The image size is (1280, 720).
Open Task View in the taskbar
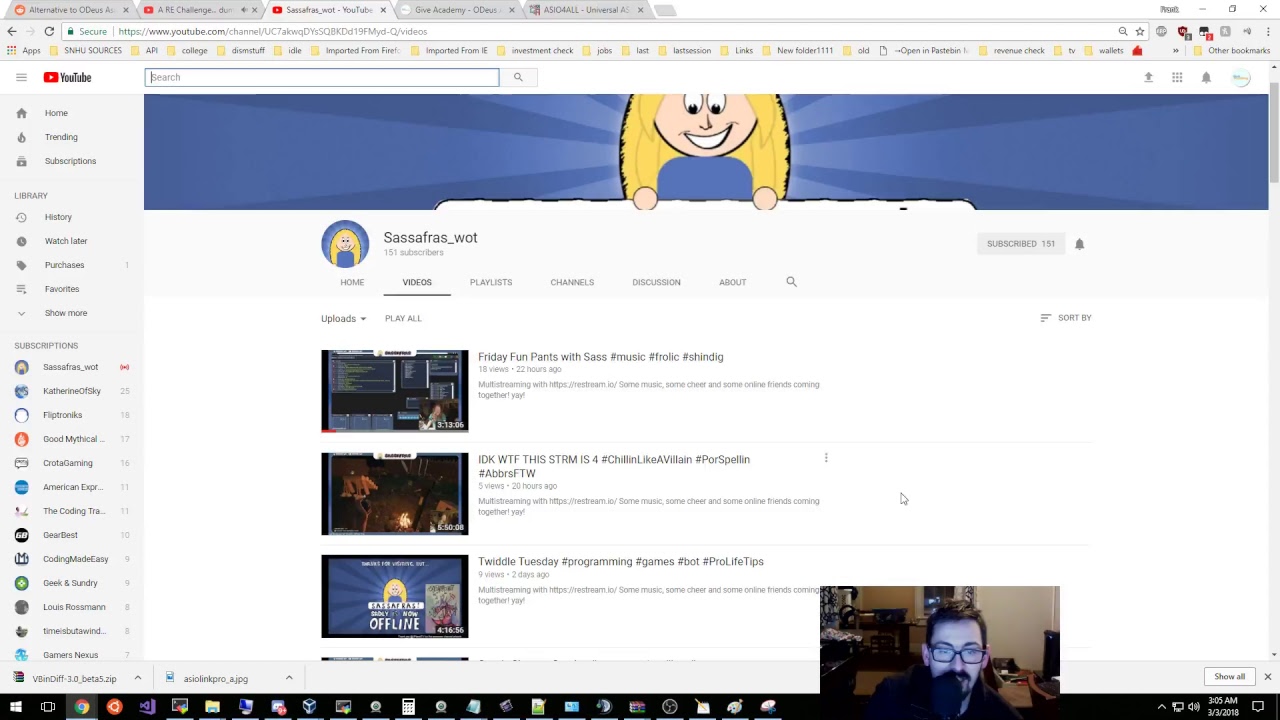pyautogui.click(x=48, y=707)
